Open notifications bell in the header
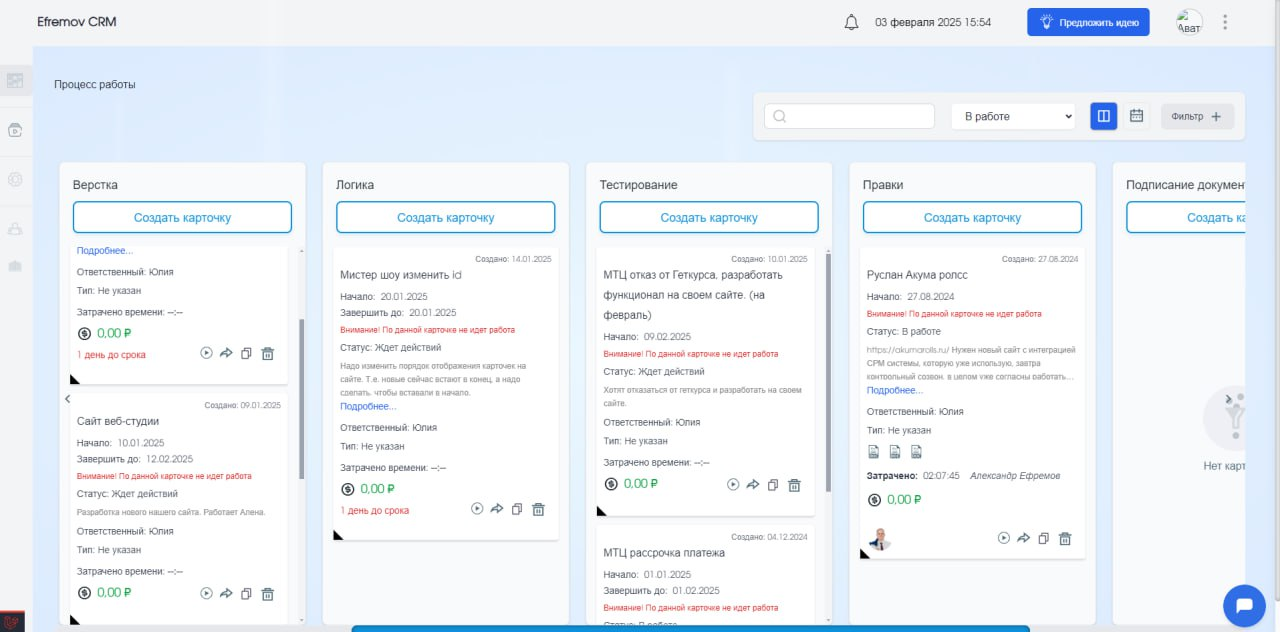 point(852,22)
